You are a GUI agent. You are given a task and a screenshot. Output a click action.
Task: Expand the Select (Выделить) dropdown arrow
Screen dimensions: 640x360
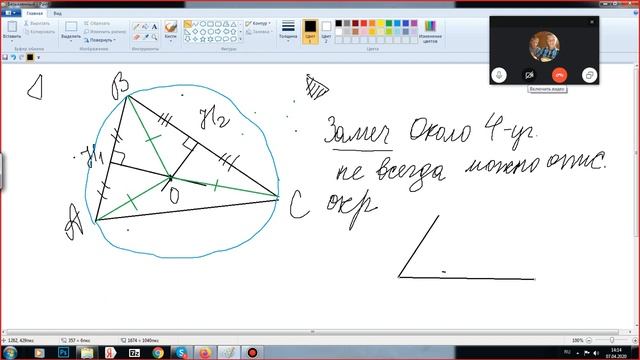coord(71,40)
